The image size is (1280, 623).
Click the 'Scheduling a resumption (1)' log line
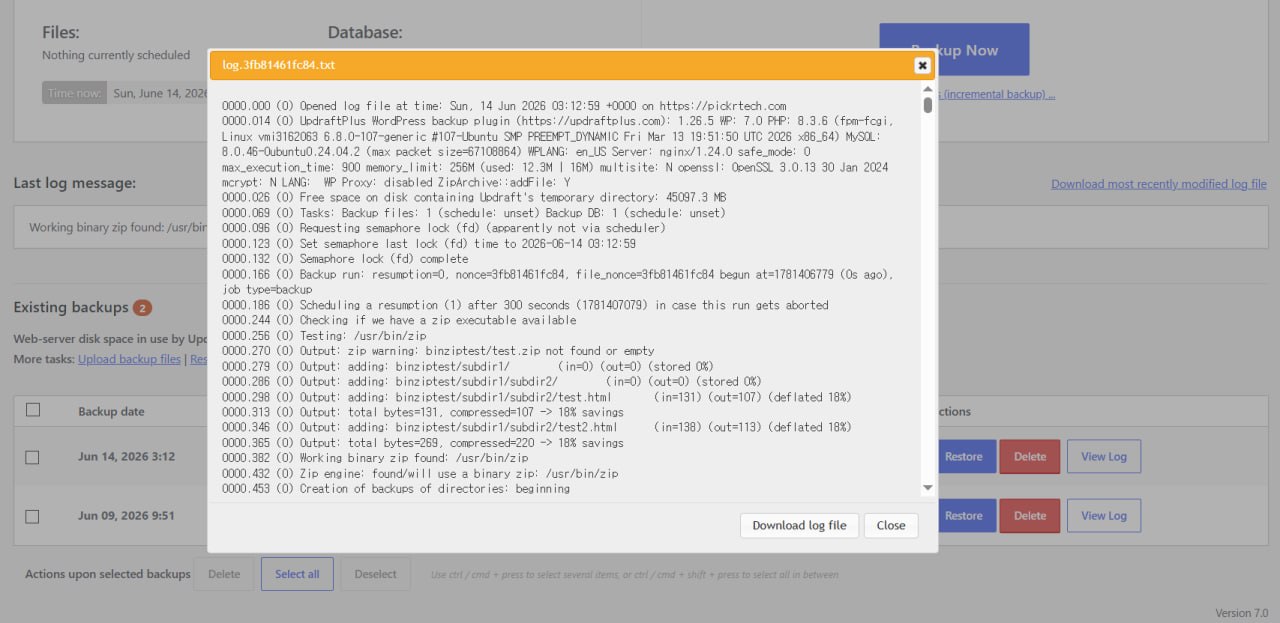(x=525, y=305)
